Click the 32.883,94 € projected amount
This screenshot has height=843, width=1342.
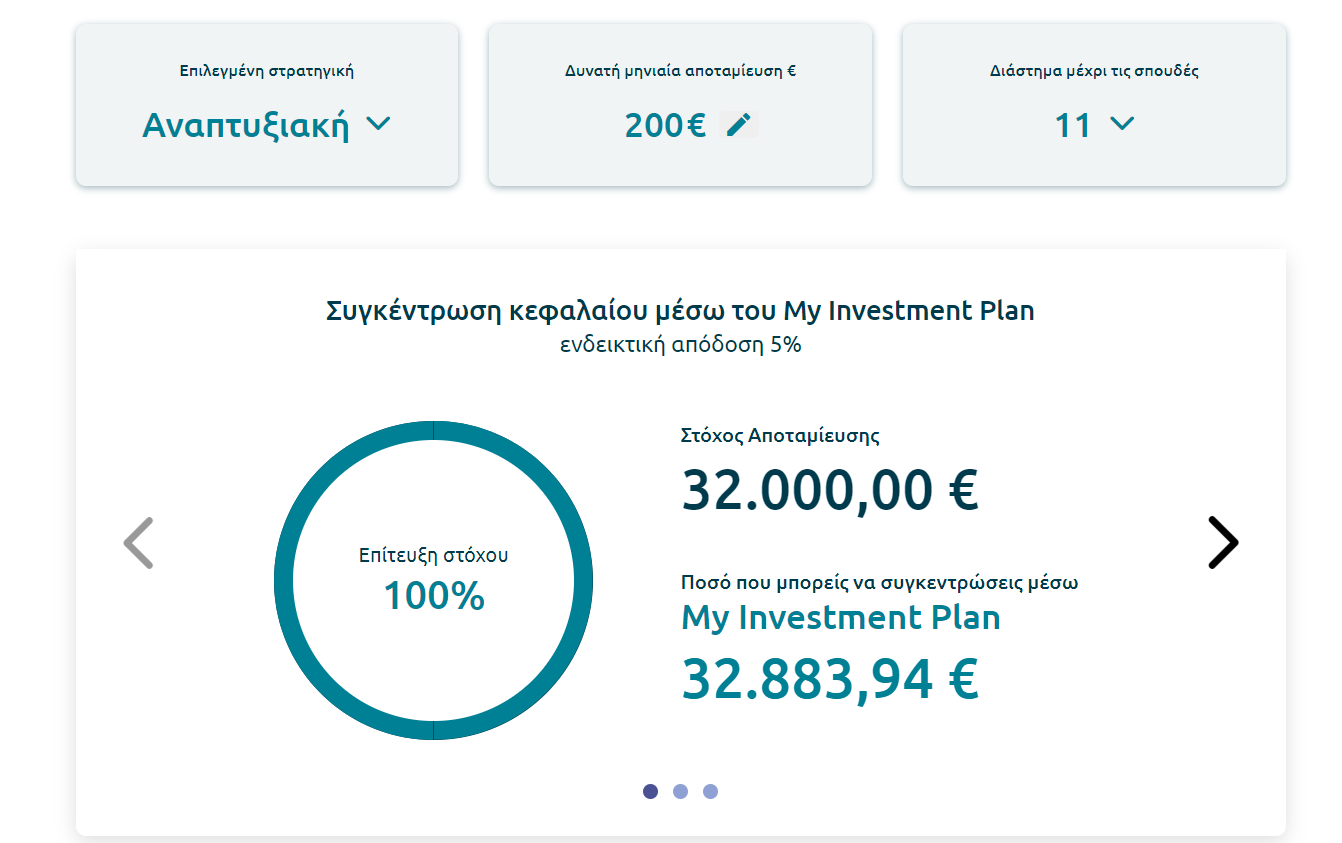coord(829,679)
